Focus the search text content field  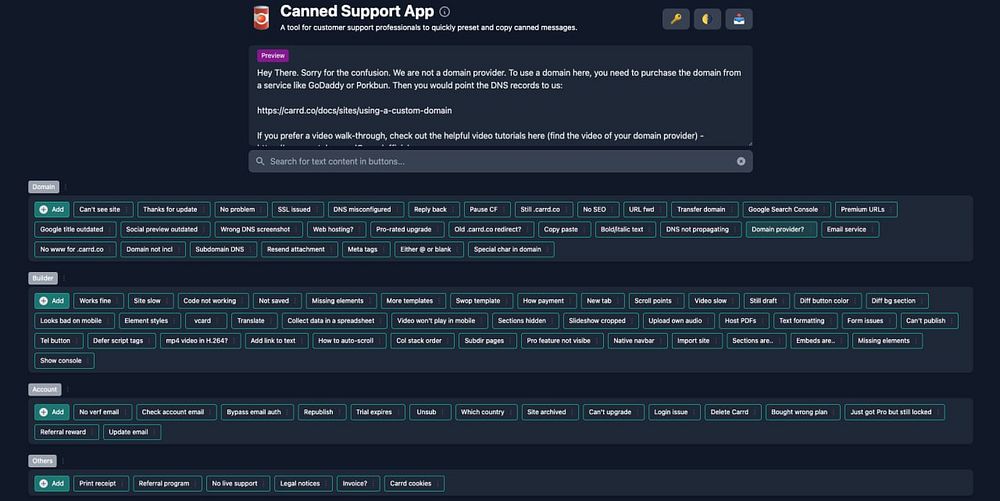point(501,161)
